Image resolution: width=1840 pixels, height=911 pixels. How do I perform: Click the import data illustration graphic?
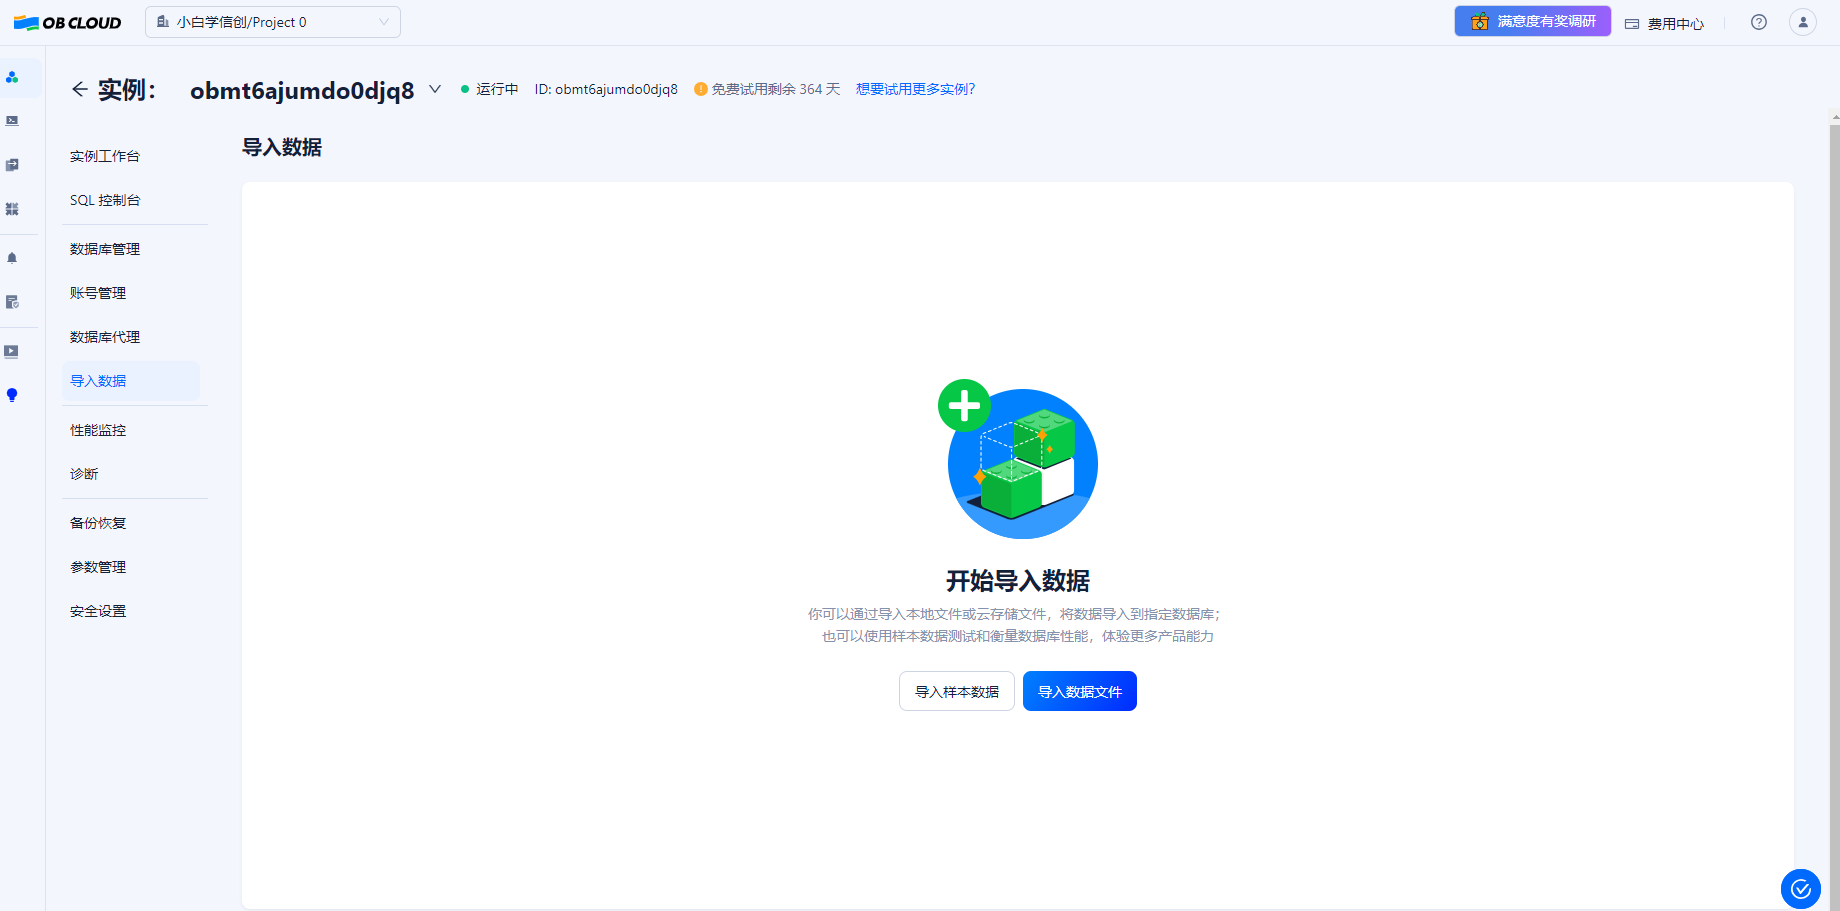click(x=1018, y=459)
